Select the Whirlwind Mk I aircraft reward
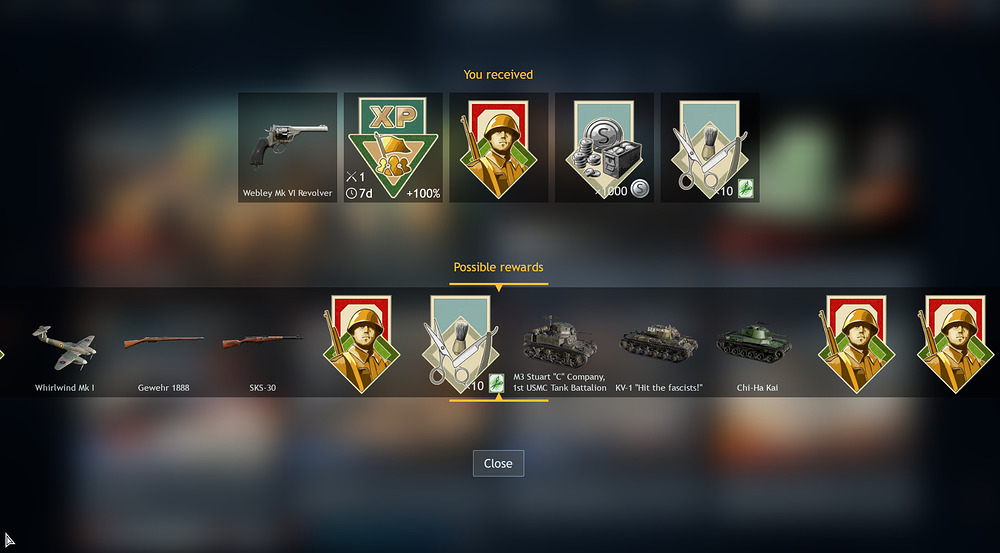The width and height of the screenshot is (1000, 553). [x=64, y=356]
